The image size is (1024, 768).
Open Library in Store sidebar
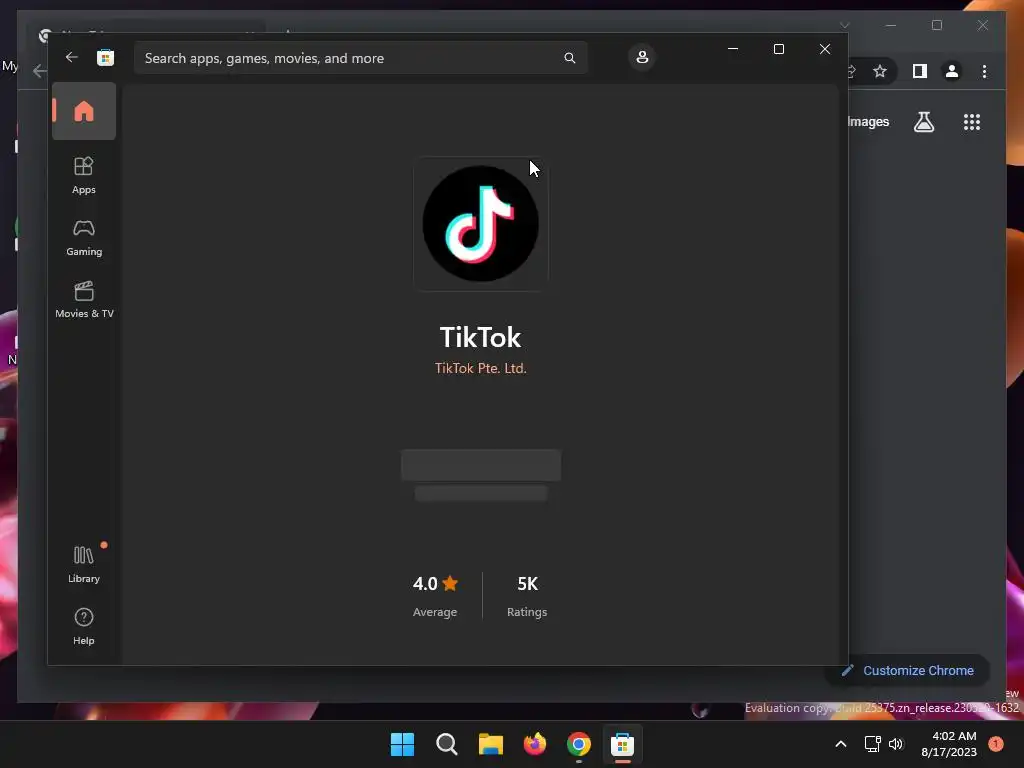click(84, 564)
